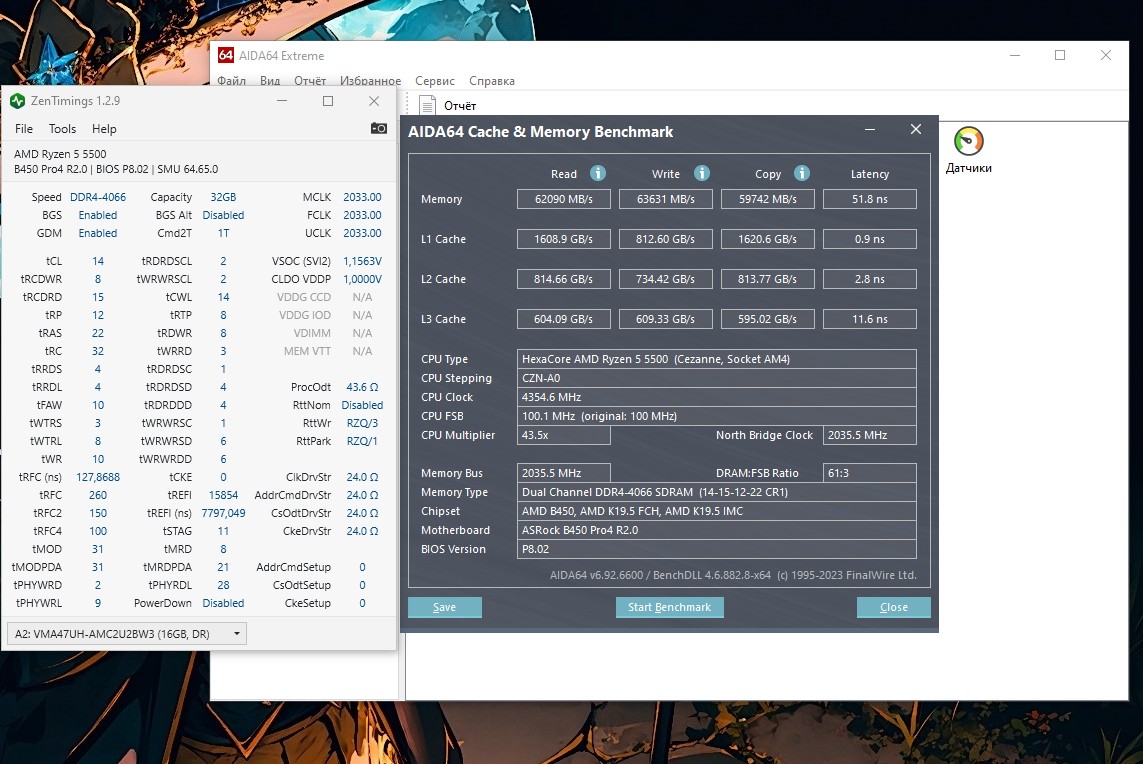The height and width of the screenshot is (764, 1143).
Task: Click the Memory Bus field 2035.5 MHz
Action: coord(563,473)
